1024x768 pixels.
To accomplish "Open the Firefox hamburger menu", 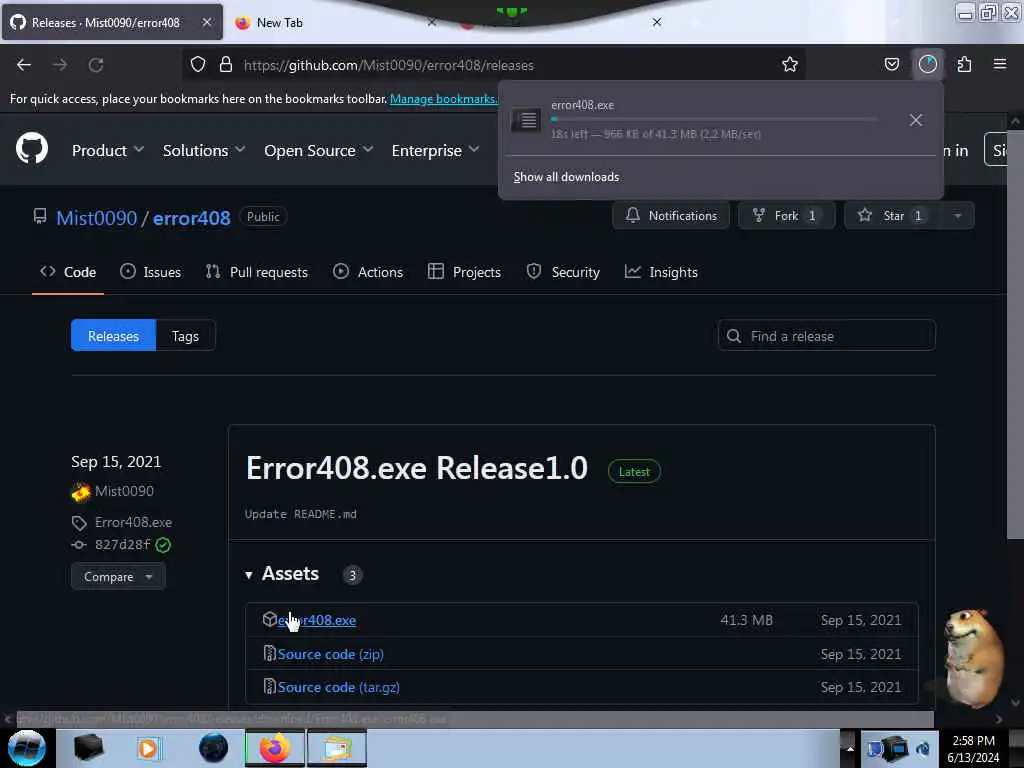I will tap(1000, 65).
